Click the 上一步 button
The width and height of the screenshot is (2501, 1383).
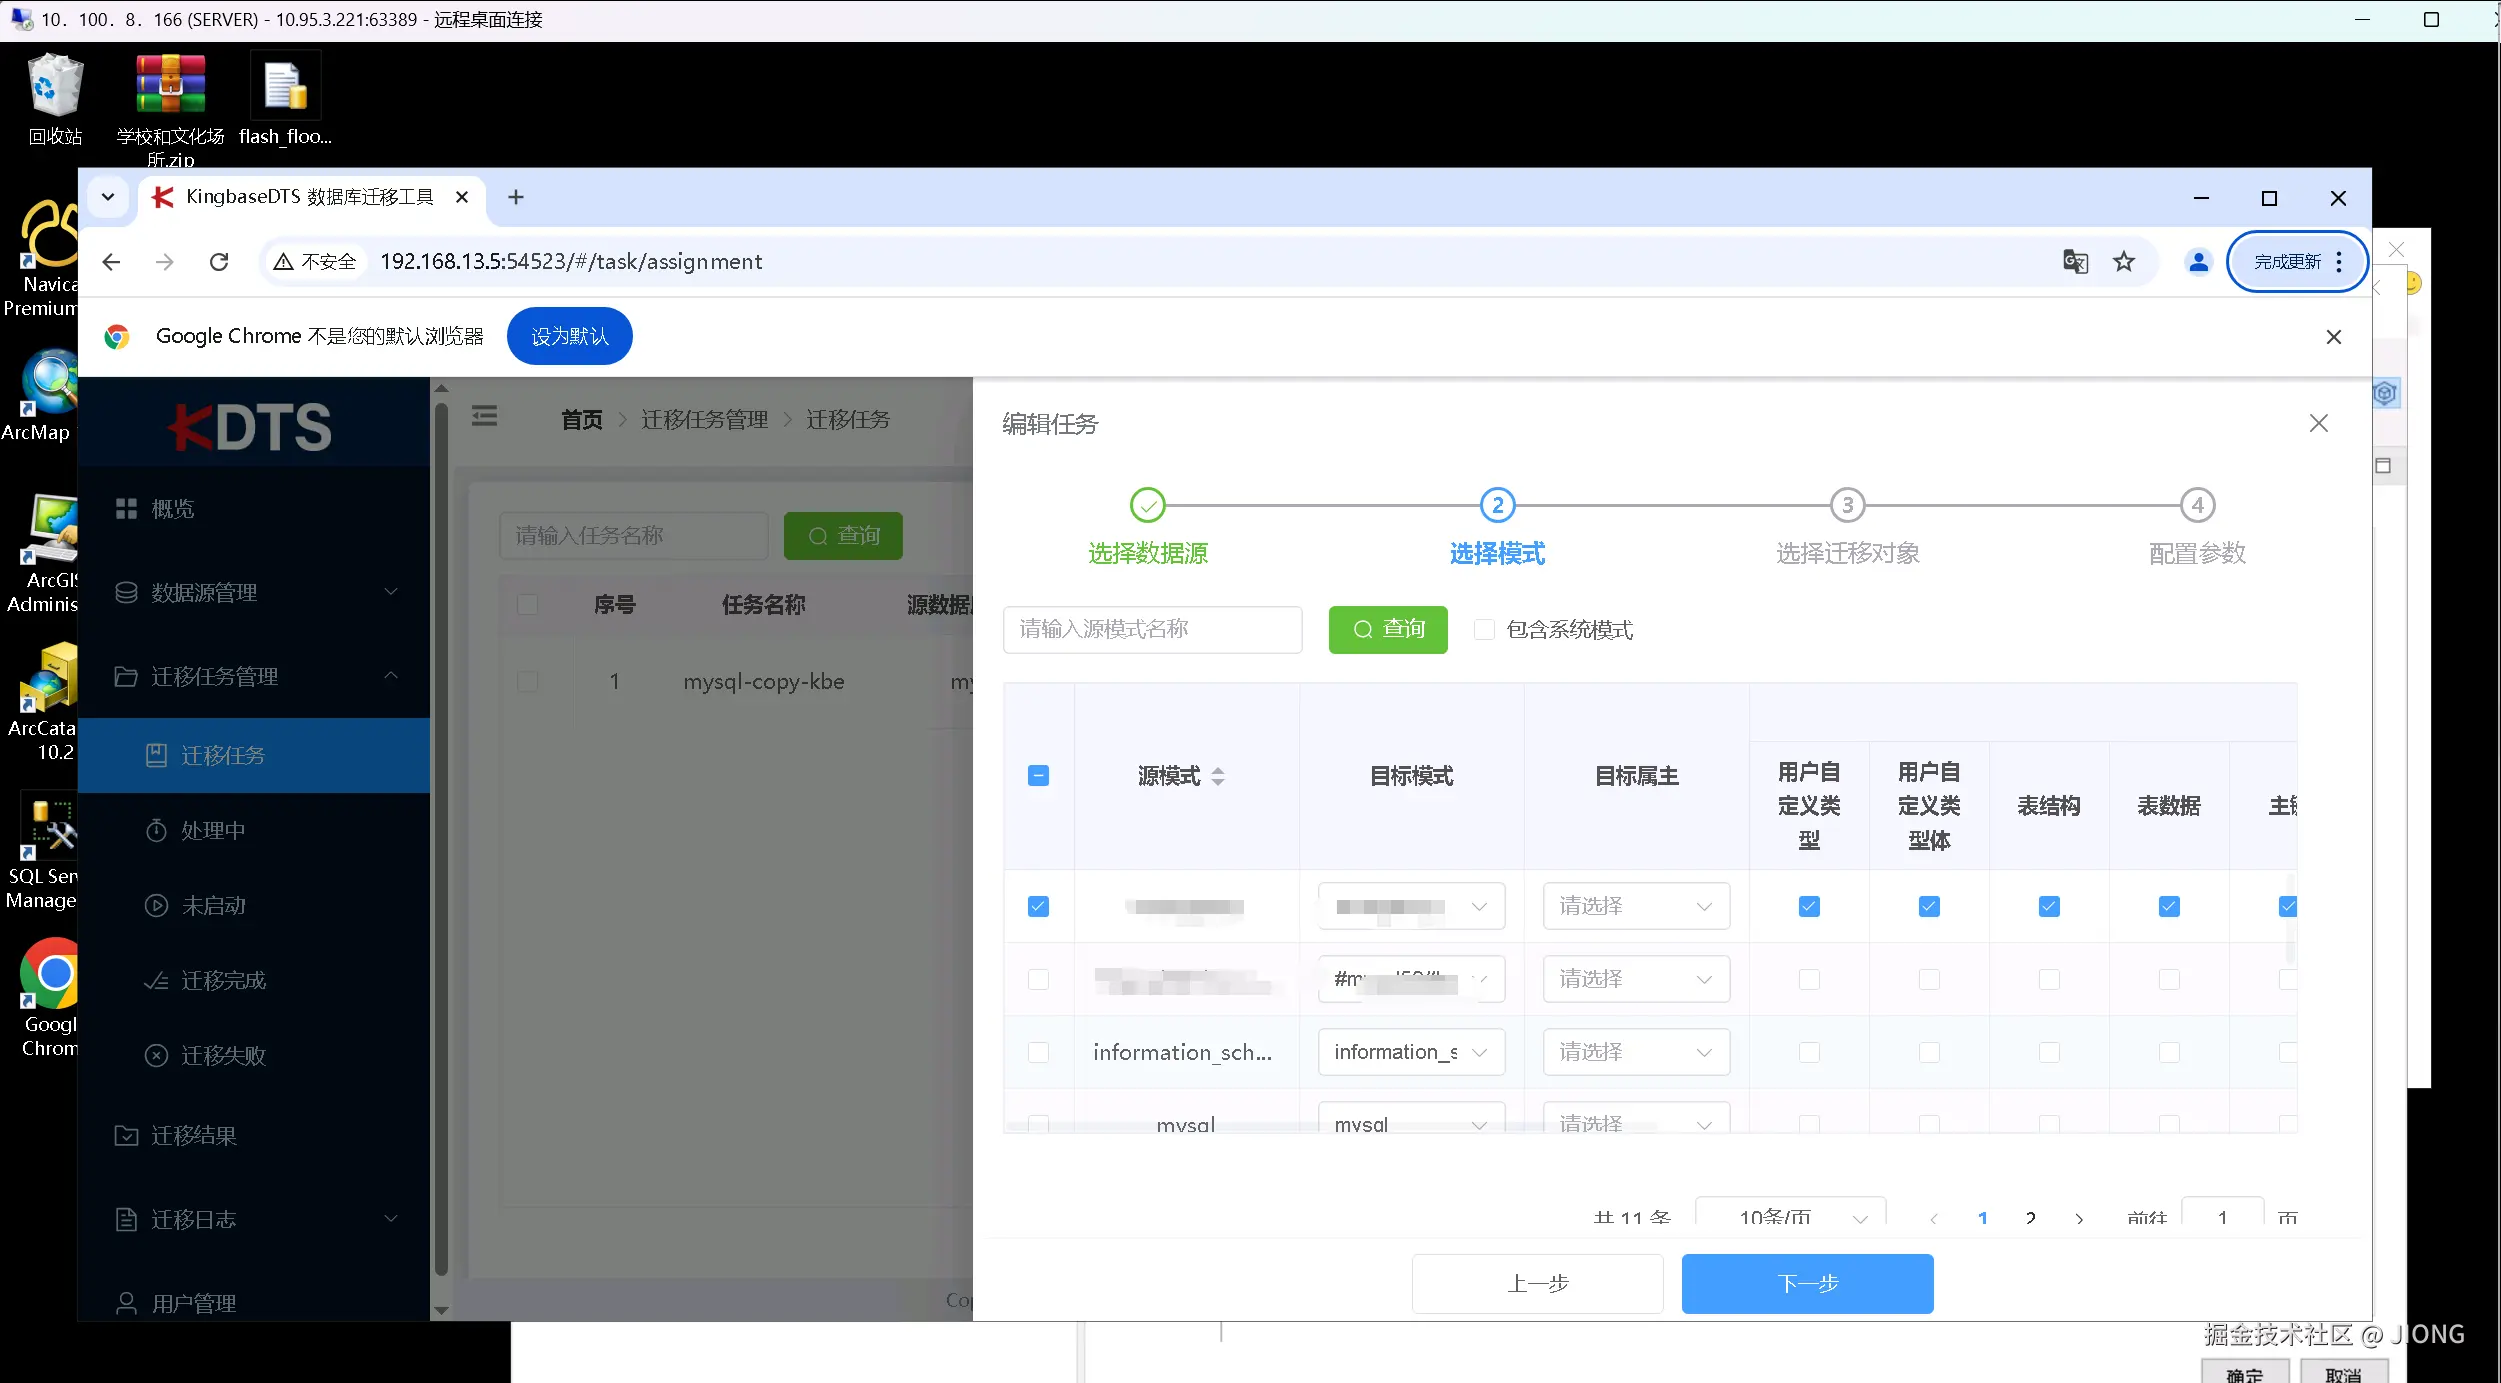point(1537,1283)
